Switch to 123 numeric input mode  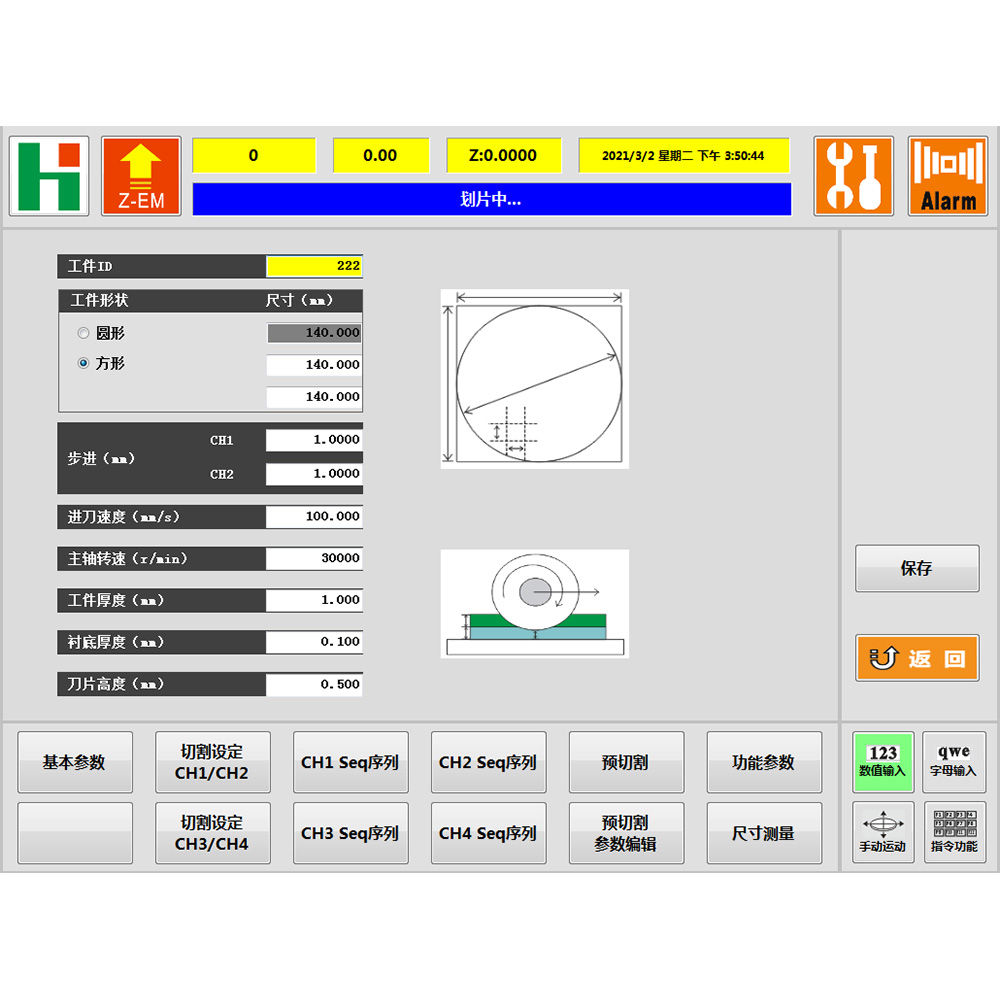pos(882,761)
